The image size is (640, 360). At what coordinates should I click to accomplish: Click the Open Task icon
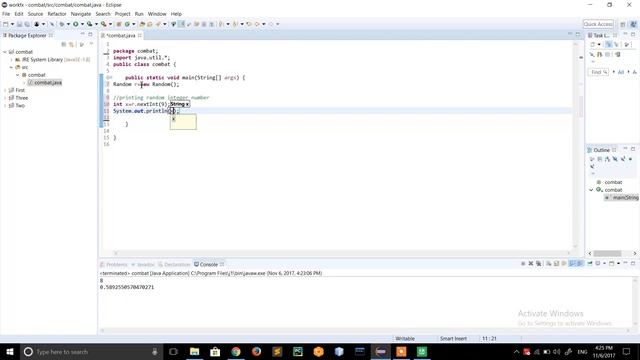tap(150, 24)
